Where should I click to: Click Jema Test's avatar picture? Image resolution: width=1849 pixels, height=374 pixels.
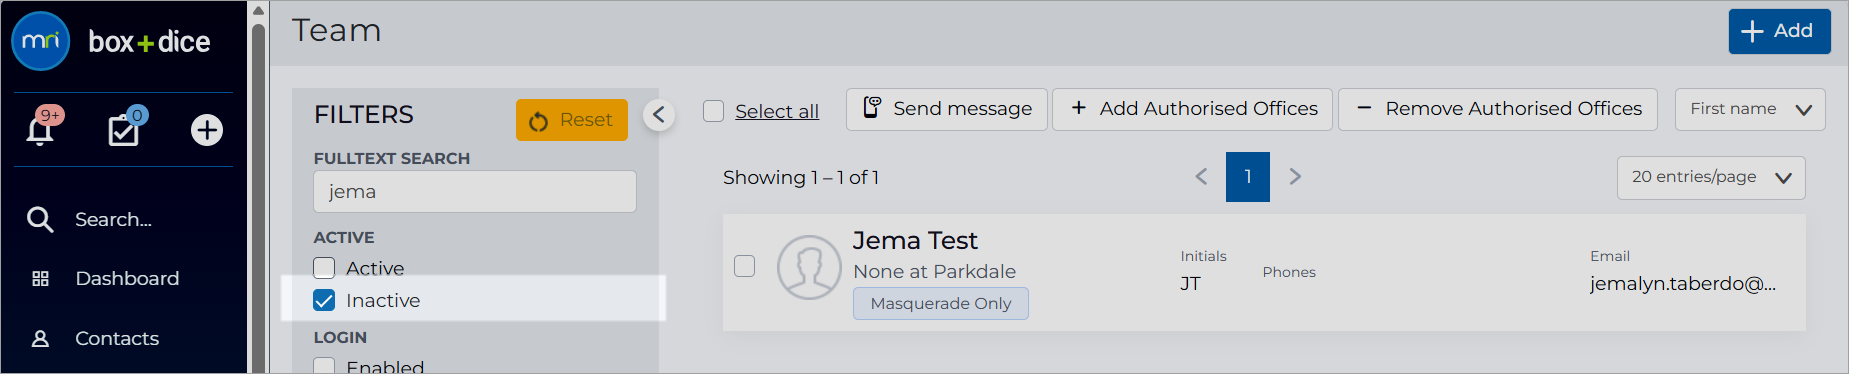pos(809,267)
